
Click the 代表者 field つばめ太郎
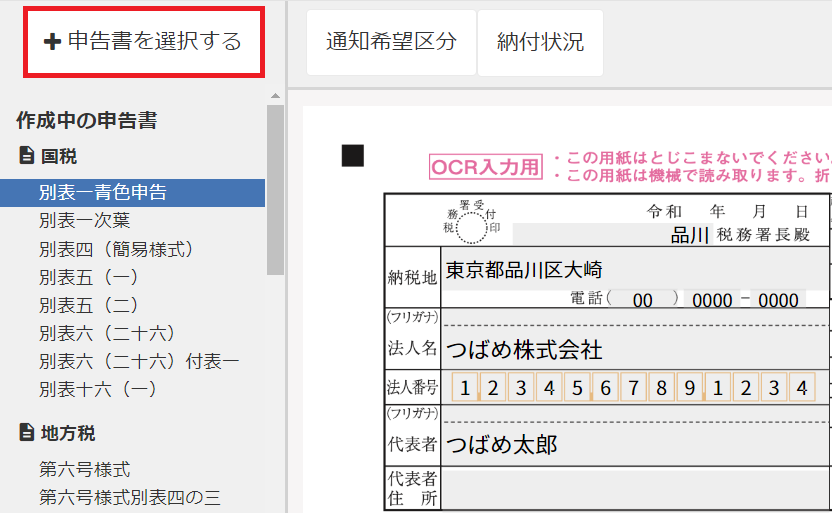click(635, 445)
